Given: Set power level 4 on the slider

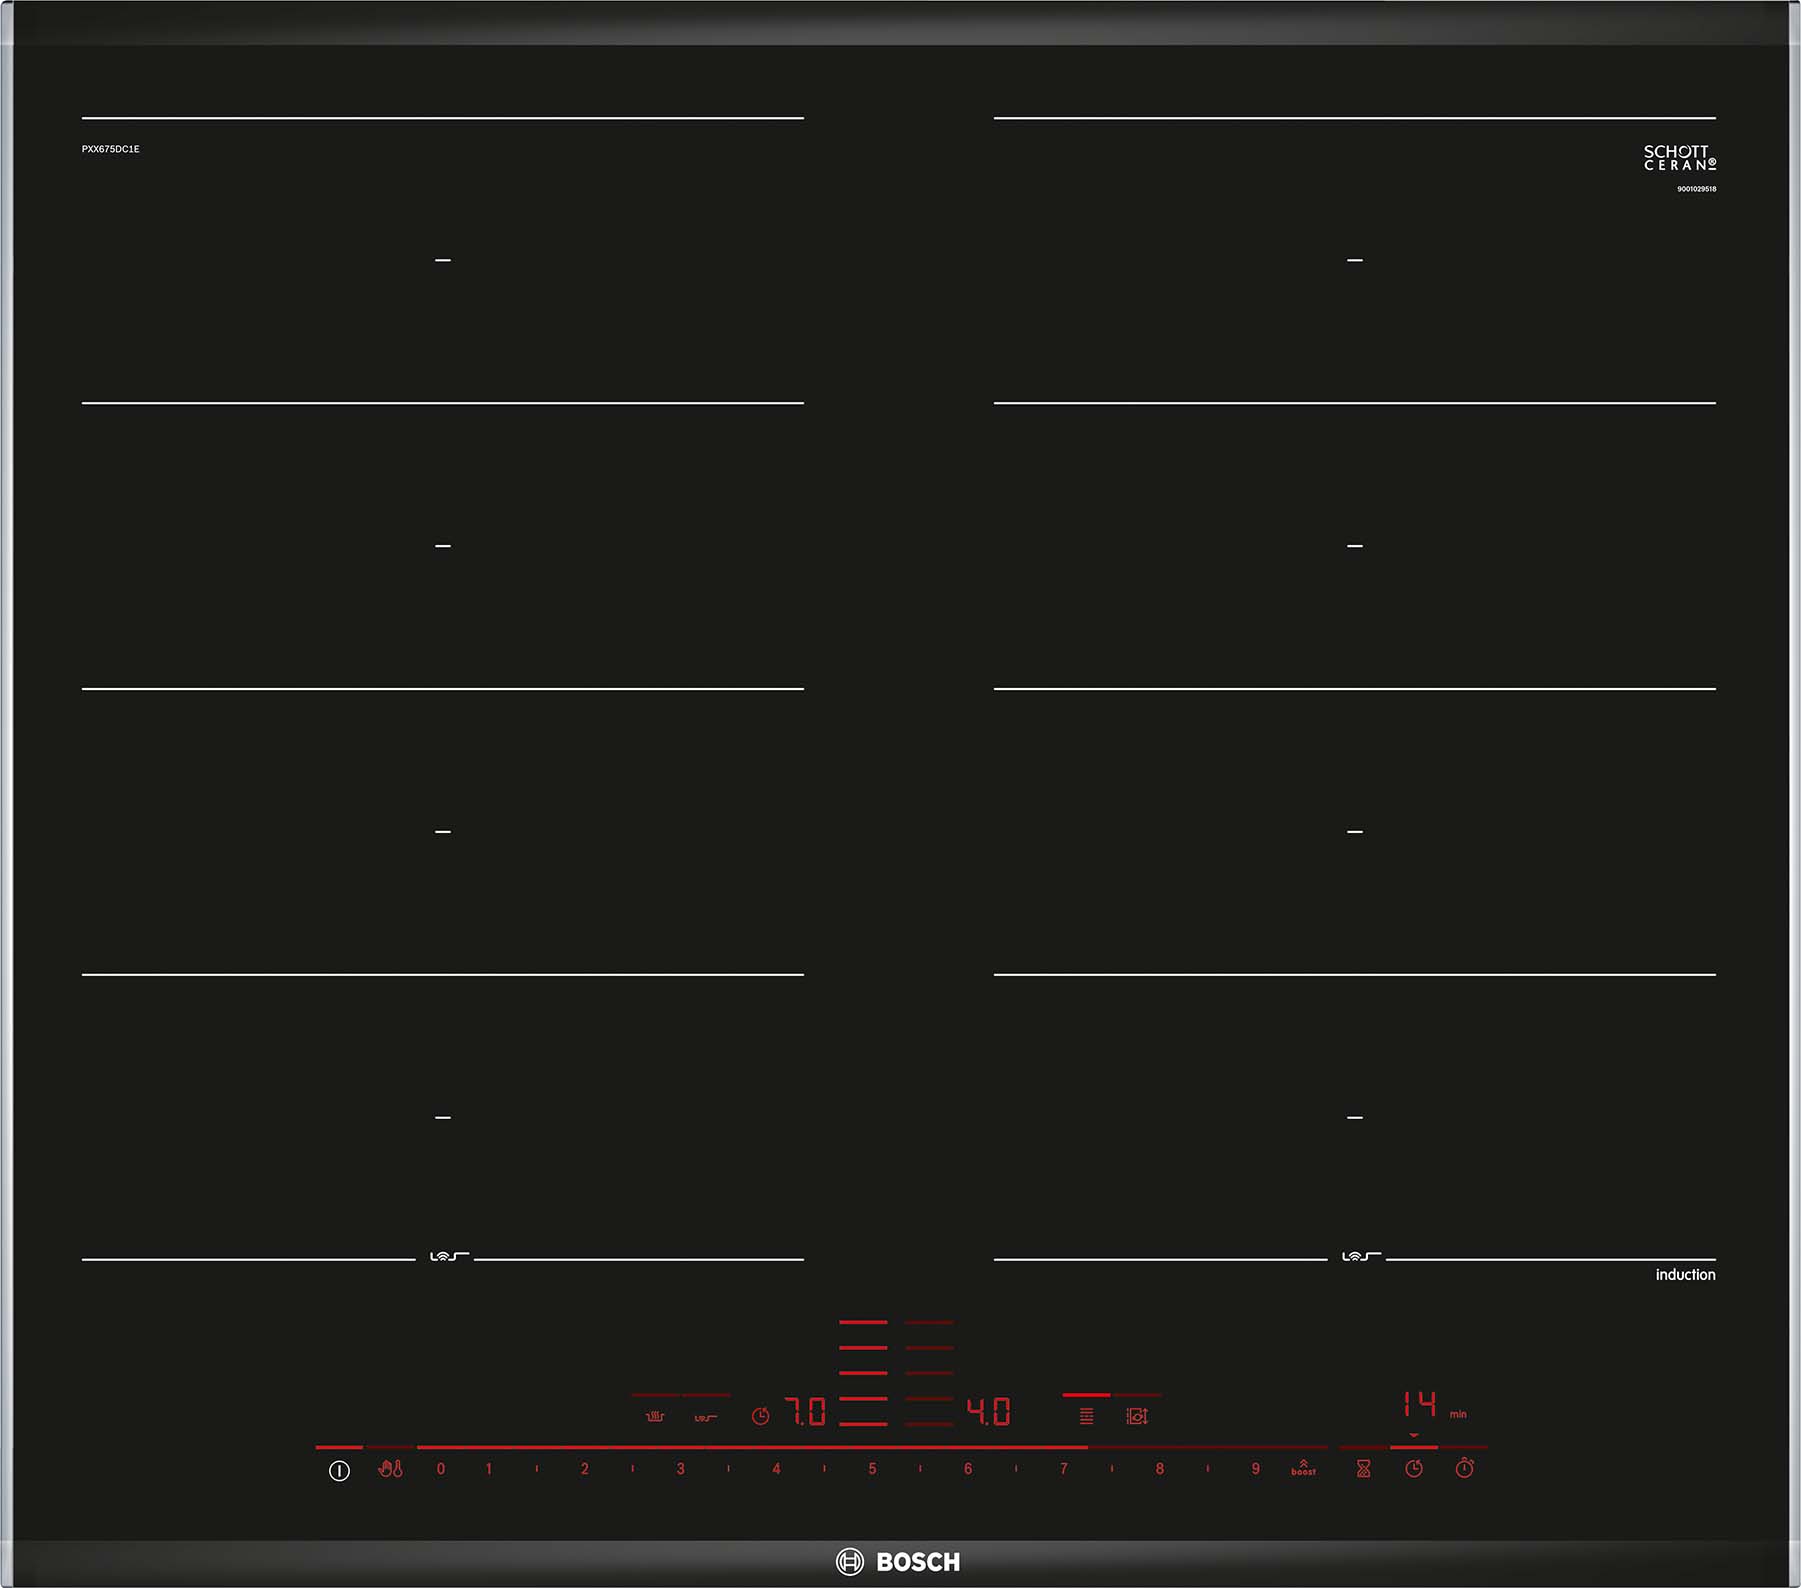Looking at the screenshot, I should (x=776, y=1469).
